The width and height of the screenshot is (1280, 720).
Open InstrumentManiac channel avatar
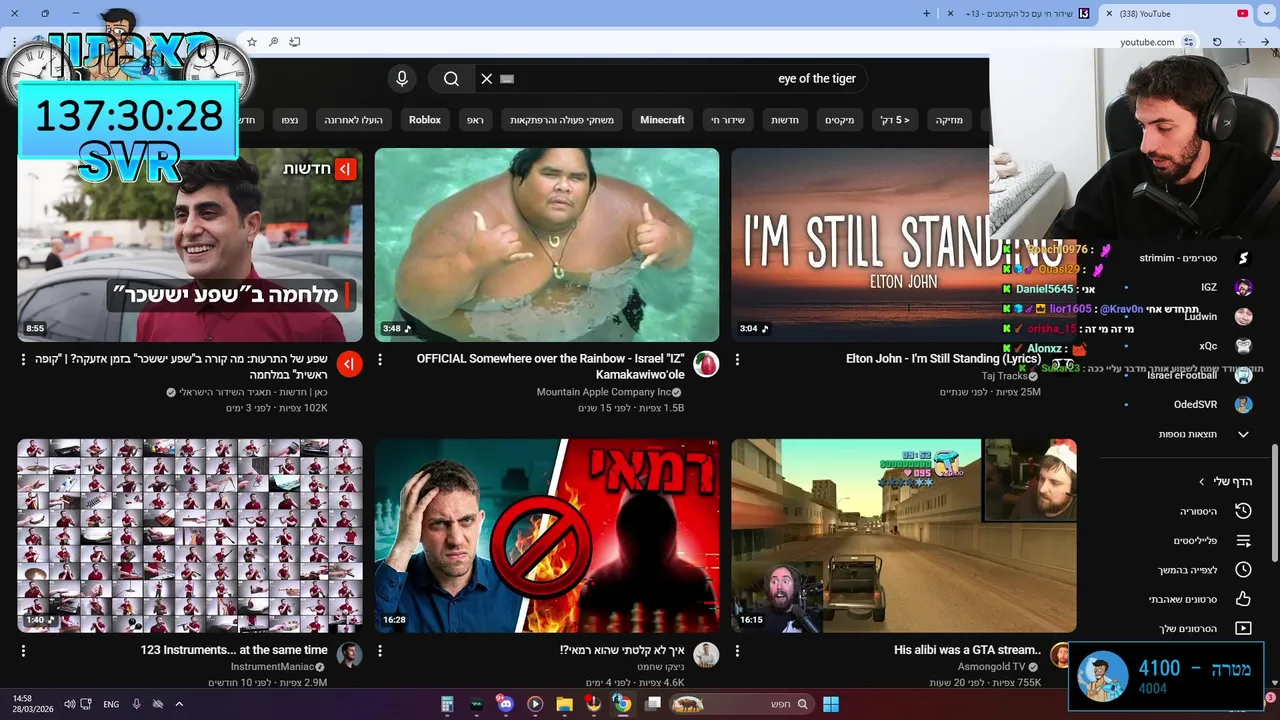(349, 655)
